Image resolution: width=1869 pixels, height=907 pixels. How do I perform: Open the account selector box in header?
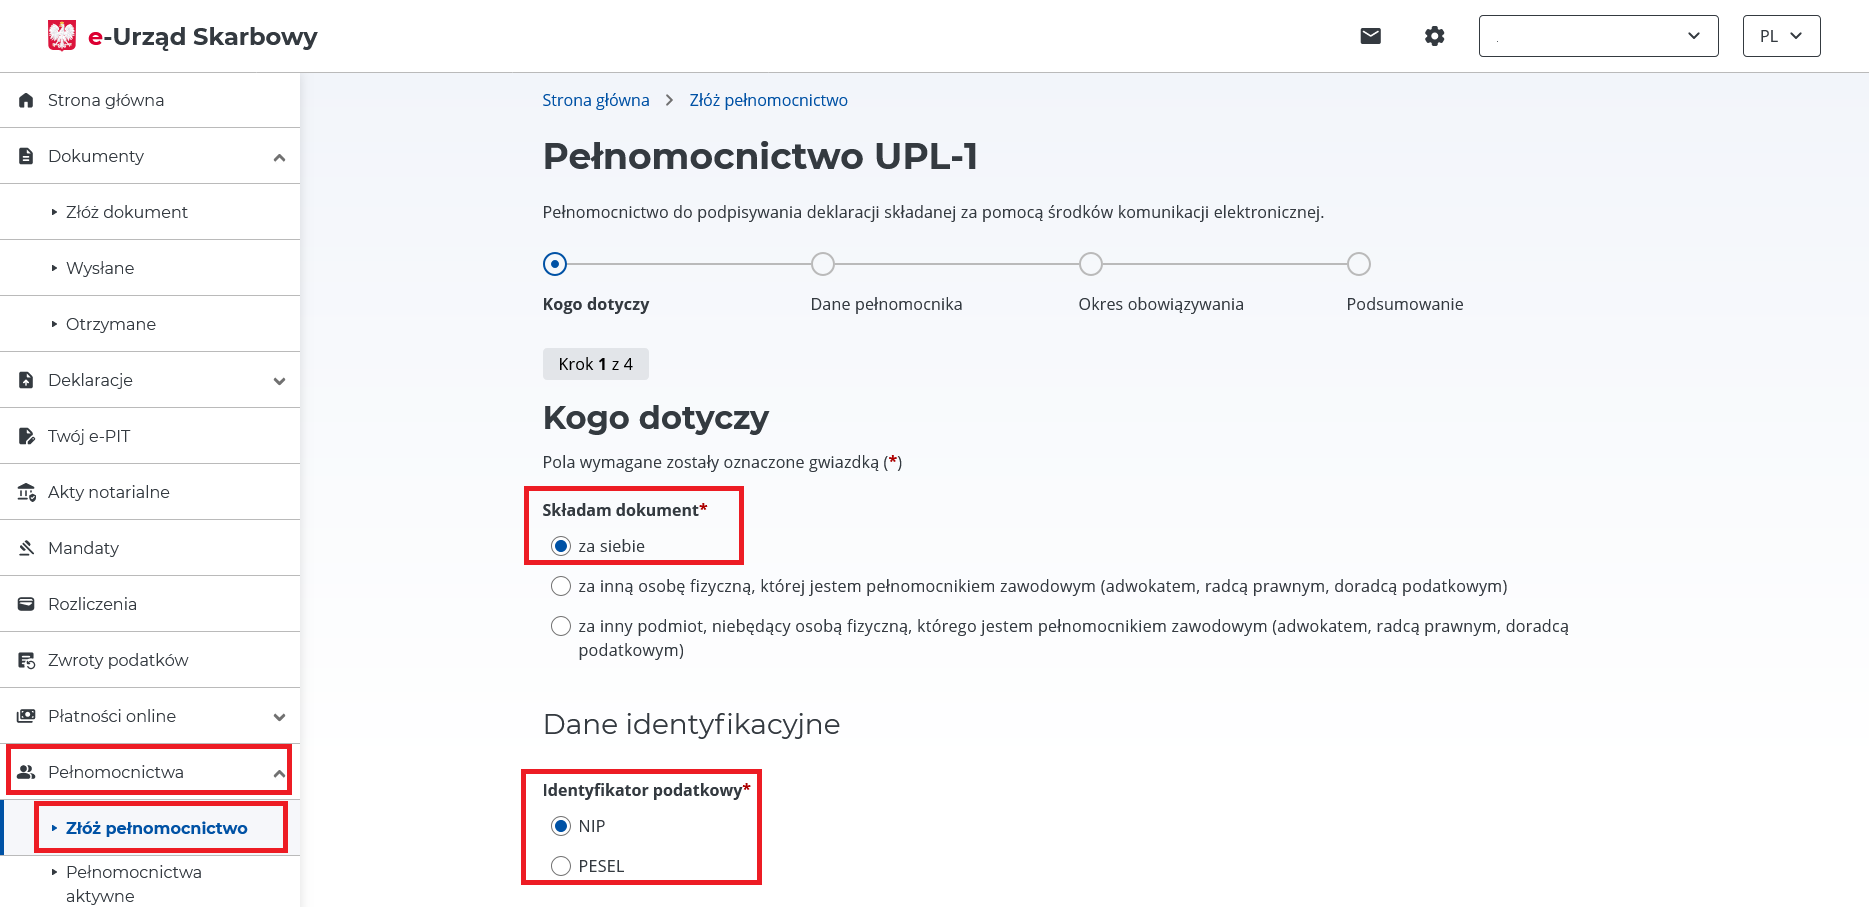coord(1598,36)
